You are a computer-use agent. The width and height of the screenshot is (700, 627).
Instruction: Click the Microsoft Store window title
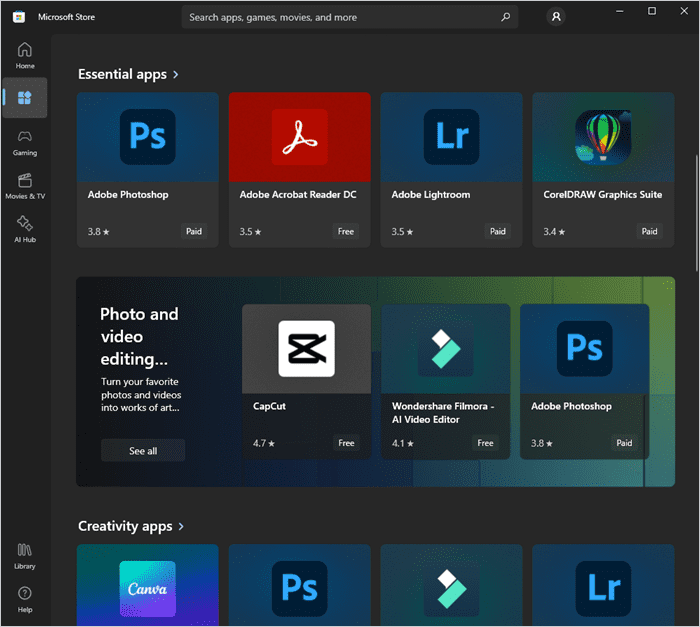coord(66,17)
